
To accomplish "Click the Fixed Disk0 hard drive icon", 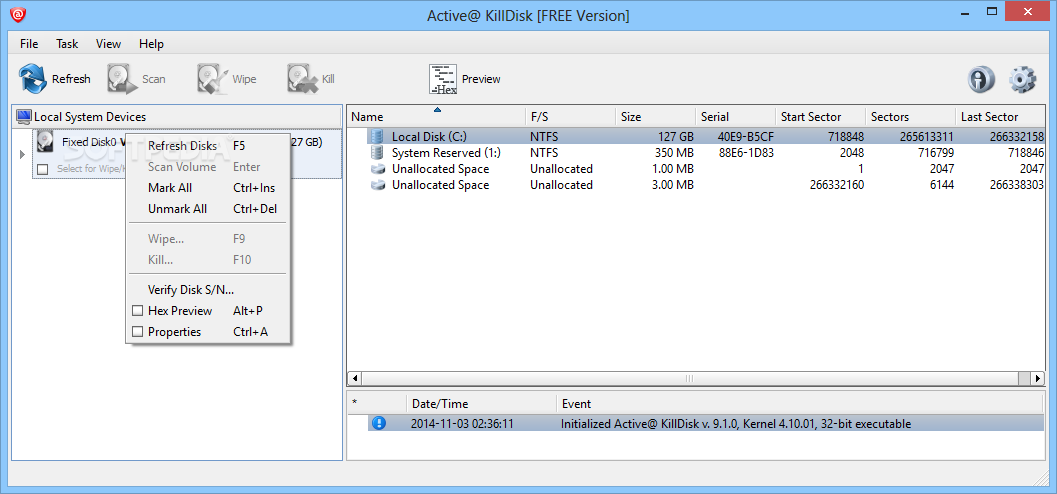I will (46, 142).
